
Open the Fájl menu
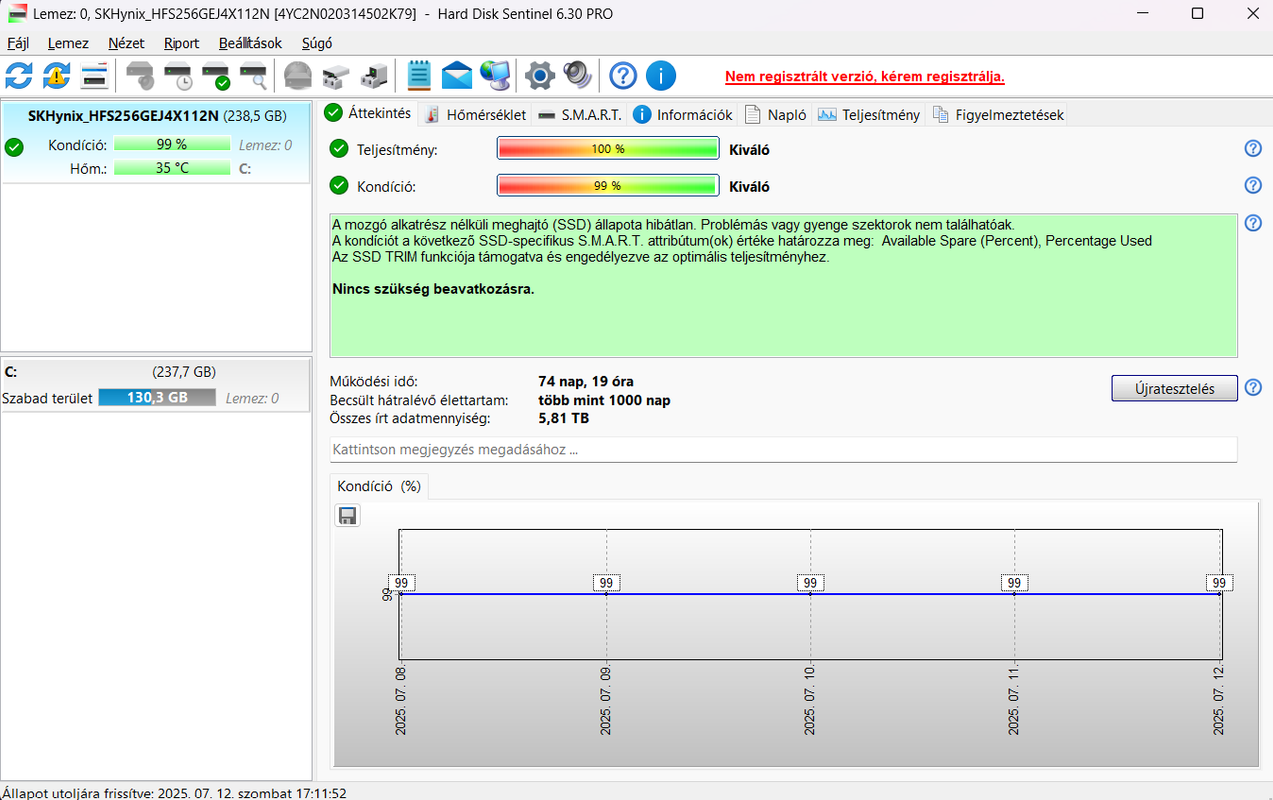19,43
